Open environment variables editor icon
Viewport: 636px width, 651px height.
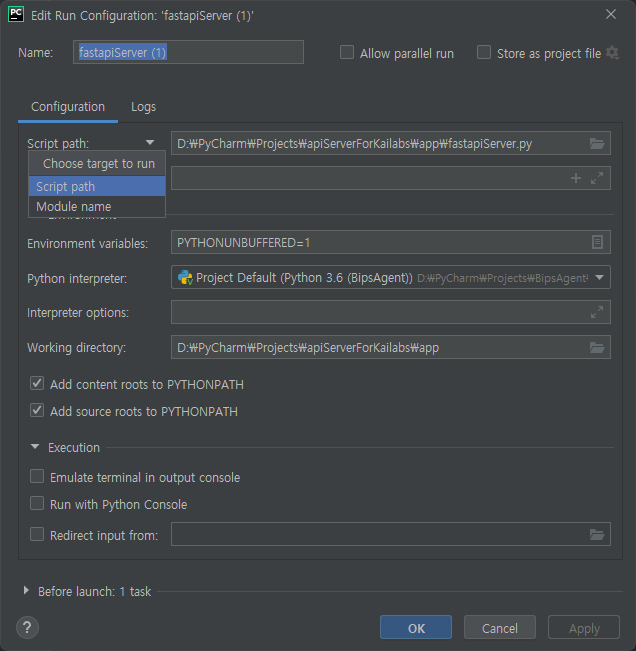[597, 242]
